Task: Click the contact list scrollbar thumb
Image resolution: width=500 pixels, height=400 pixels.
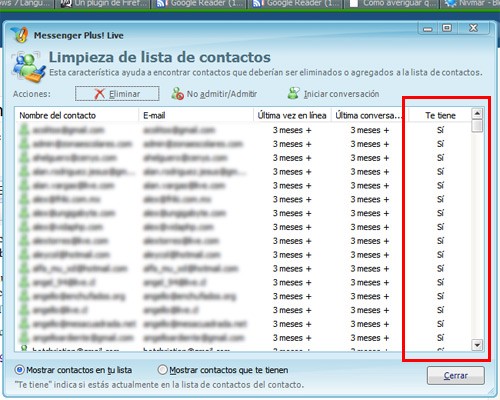Action: click(477, 126)
